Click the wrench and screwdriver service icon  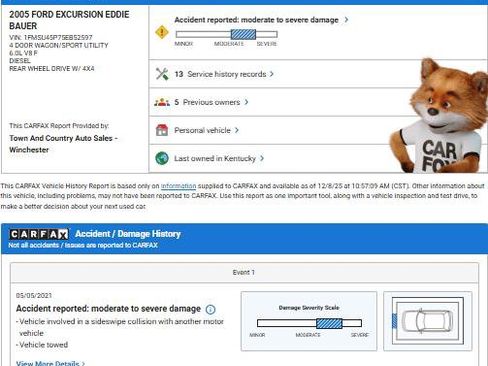(x=162, y=74)
